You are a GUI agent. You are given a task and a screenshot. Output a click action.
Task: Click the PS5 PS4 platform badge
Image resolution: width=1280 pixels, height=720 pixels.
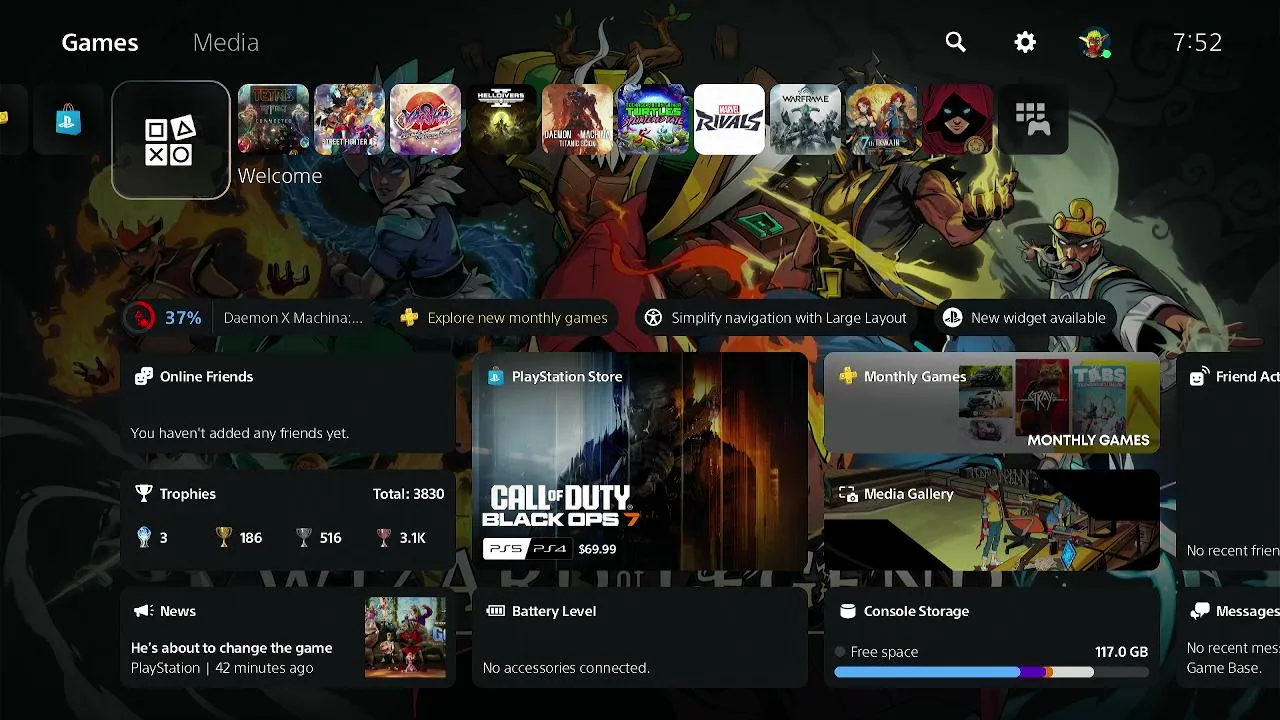point(527,549)
